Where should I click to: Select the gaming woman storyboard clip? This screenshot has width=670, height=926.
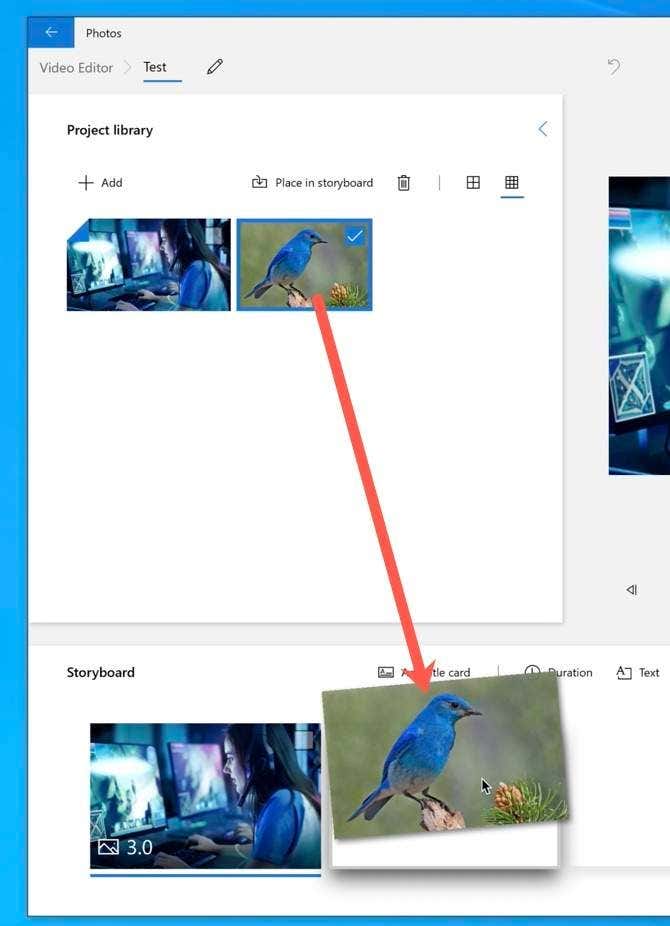[205, 795]
